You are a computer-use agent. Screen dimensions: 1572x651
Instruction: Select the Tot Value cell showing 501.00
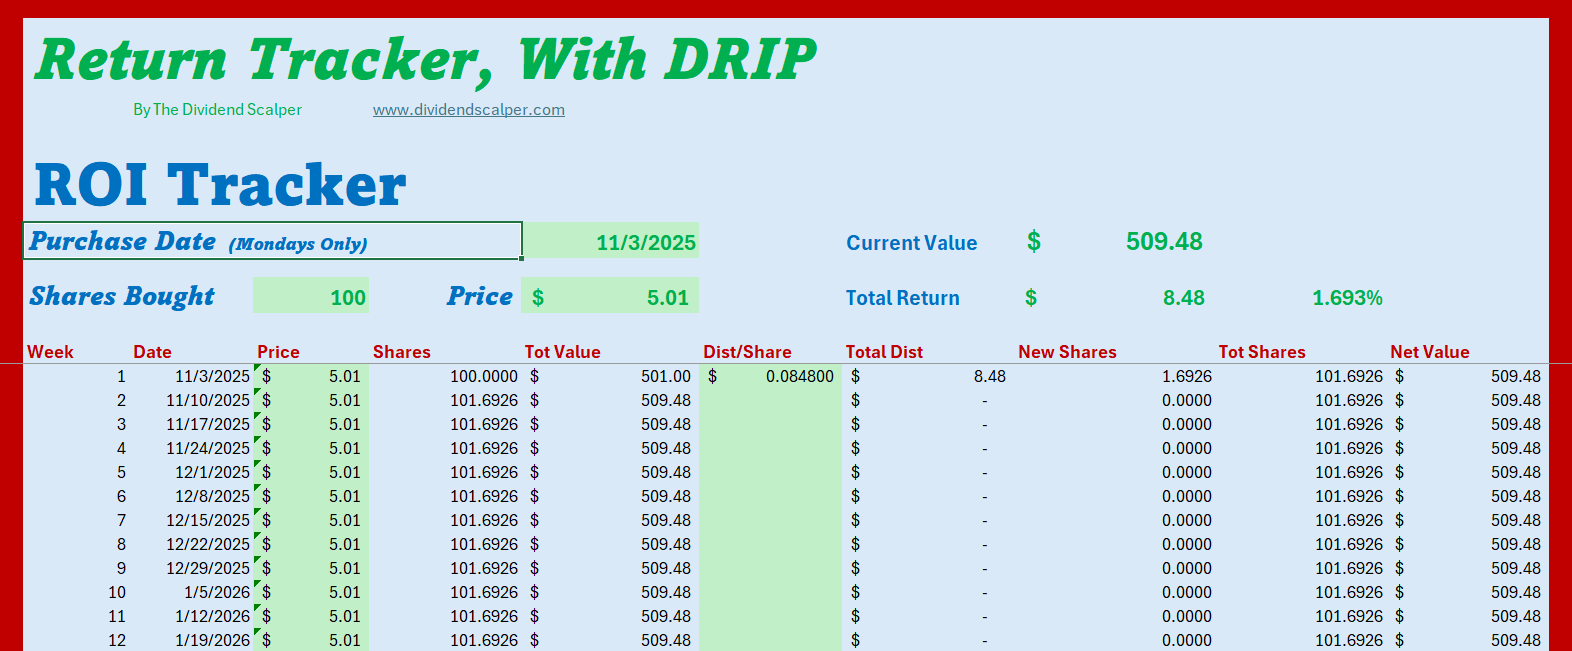tap(610, 376)
